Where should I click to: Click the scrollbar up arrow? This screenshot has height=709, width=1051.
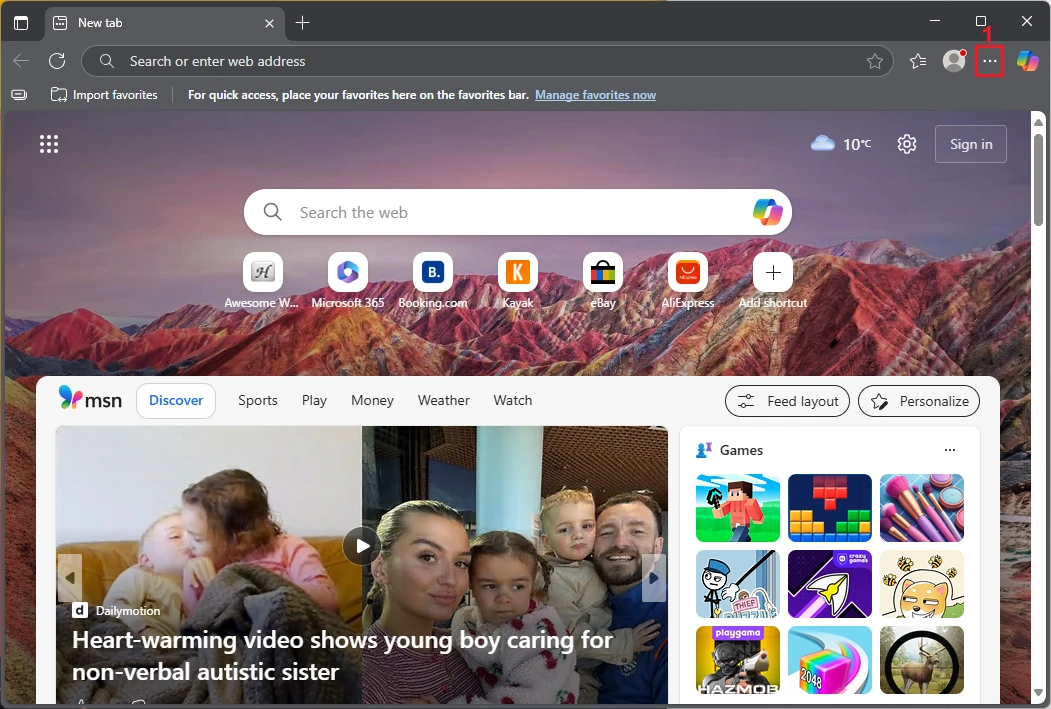coord(1038,122)
